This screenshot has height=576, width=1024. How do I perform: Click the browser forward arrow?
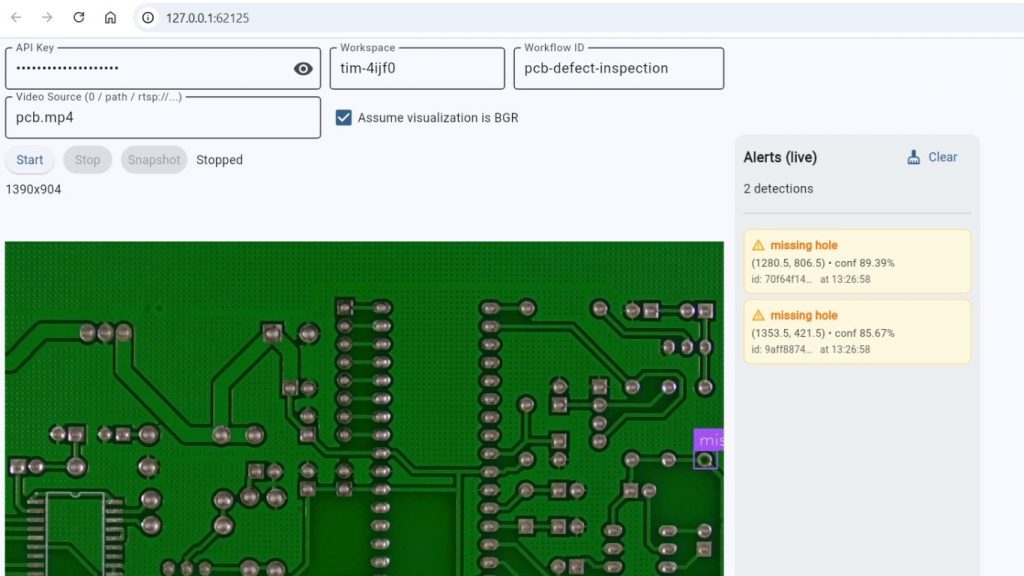pos(47,18)
